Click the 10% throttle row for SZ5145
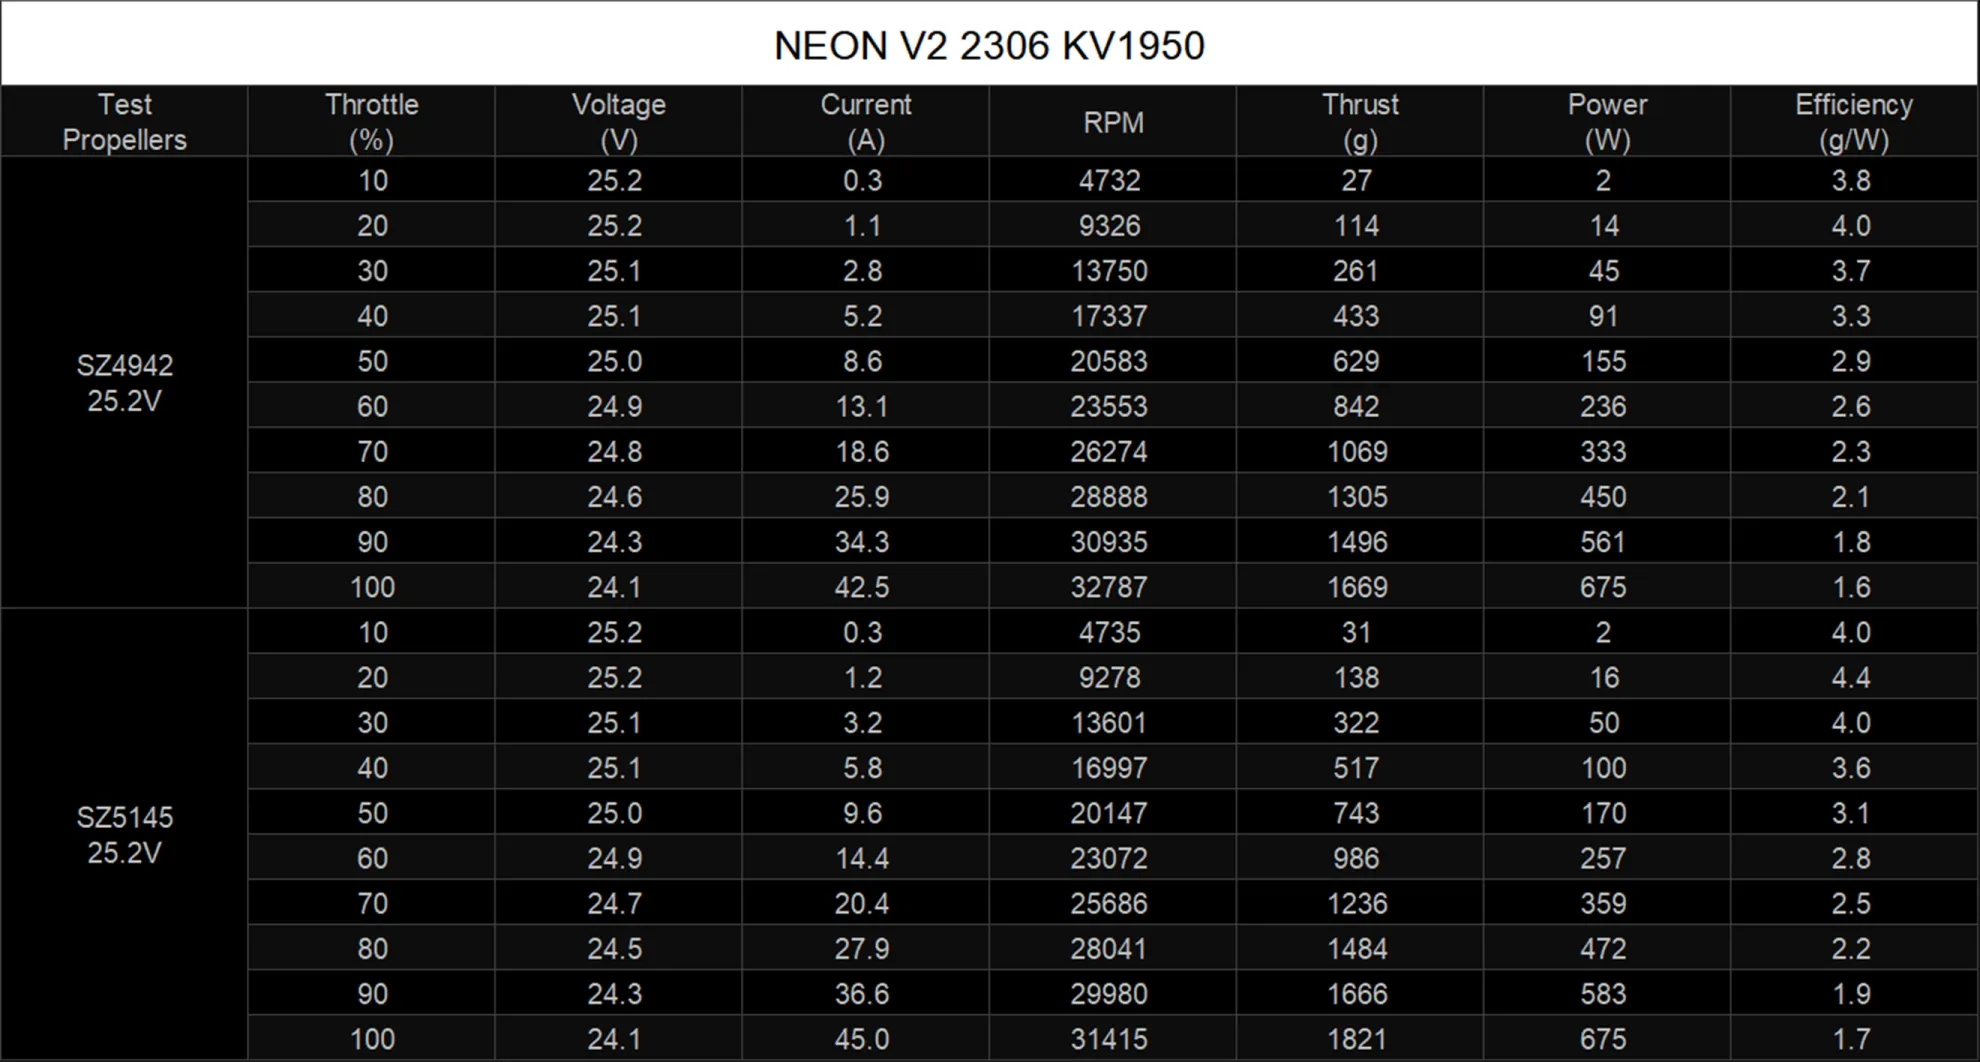Viewport: 1980px width, 1062px height. (x=371, y=632)
